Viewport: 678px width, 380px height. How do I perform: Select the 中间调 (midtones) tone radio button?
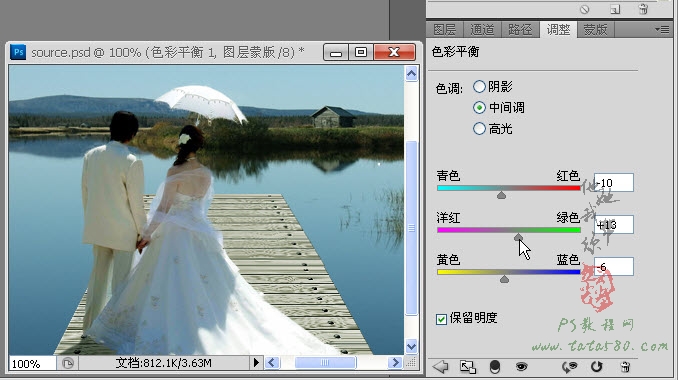(479, 107)
